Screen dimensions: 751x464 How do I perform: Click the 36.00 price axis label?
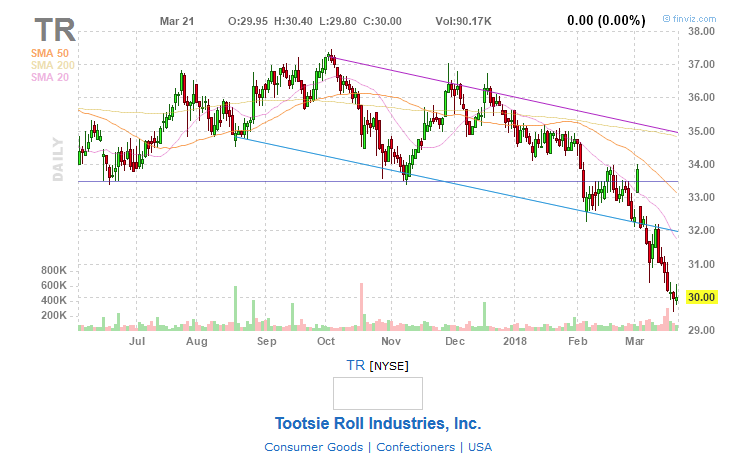coord(701,98)
